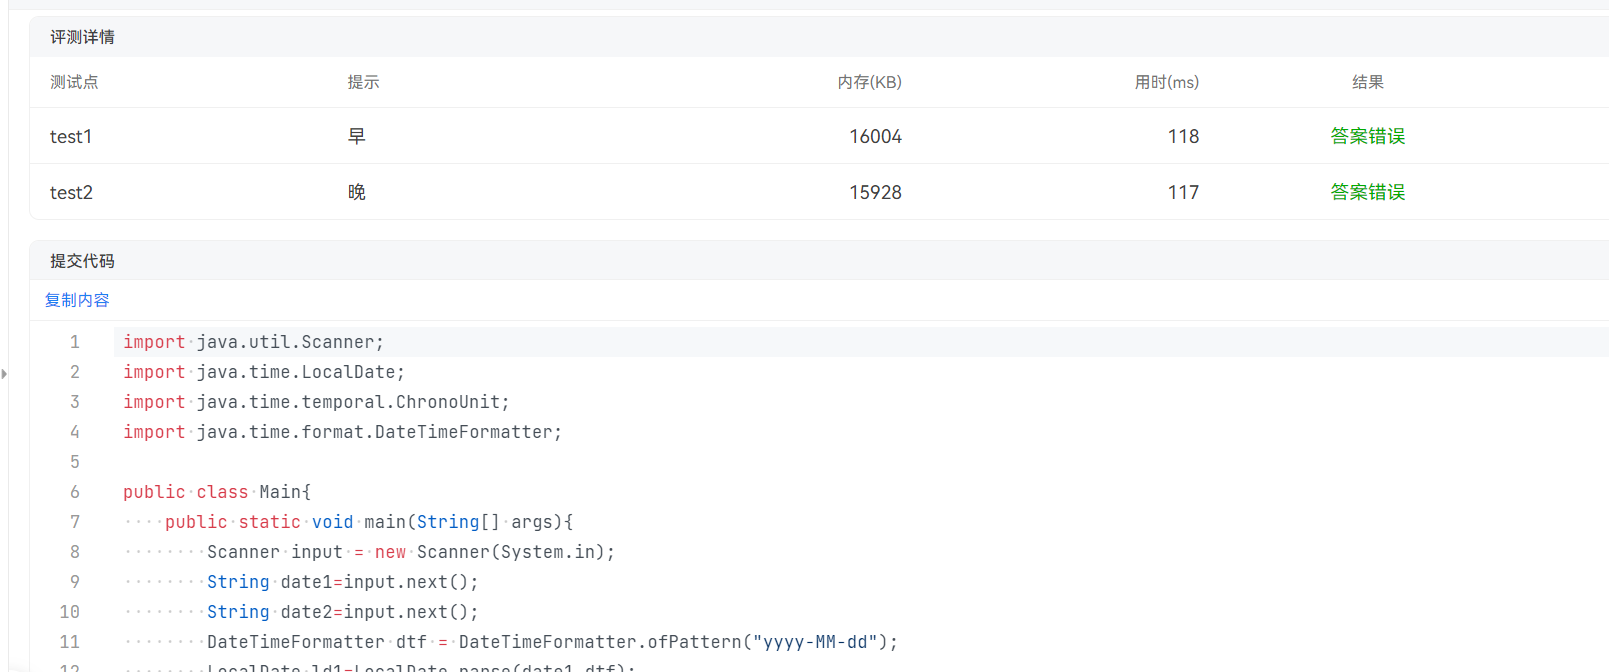Image resolution: width=1609 pixels, height=672 pixels.
Task: Click the 答案错误 result for test2
Action: point(1367,192)
